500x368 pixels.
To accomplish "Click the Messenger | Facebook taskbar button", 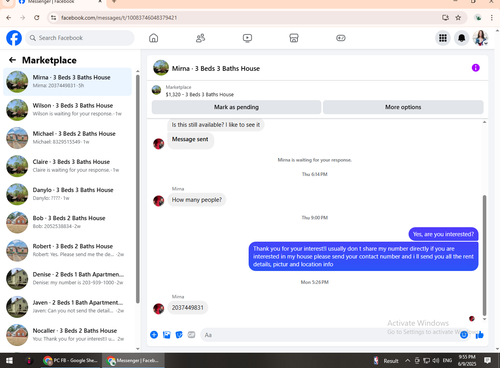I will pyautogui.click(x=133, y=360).
